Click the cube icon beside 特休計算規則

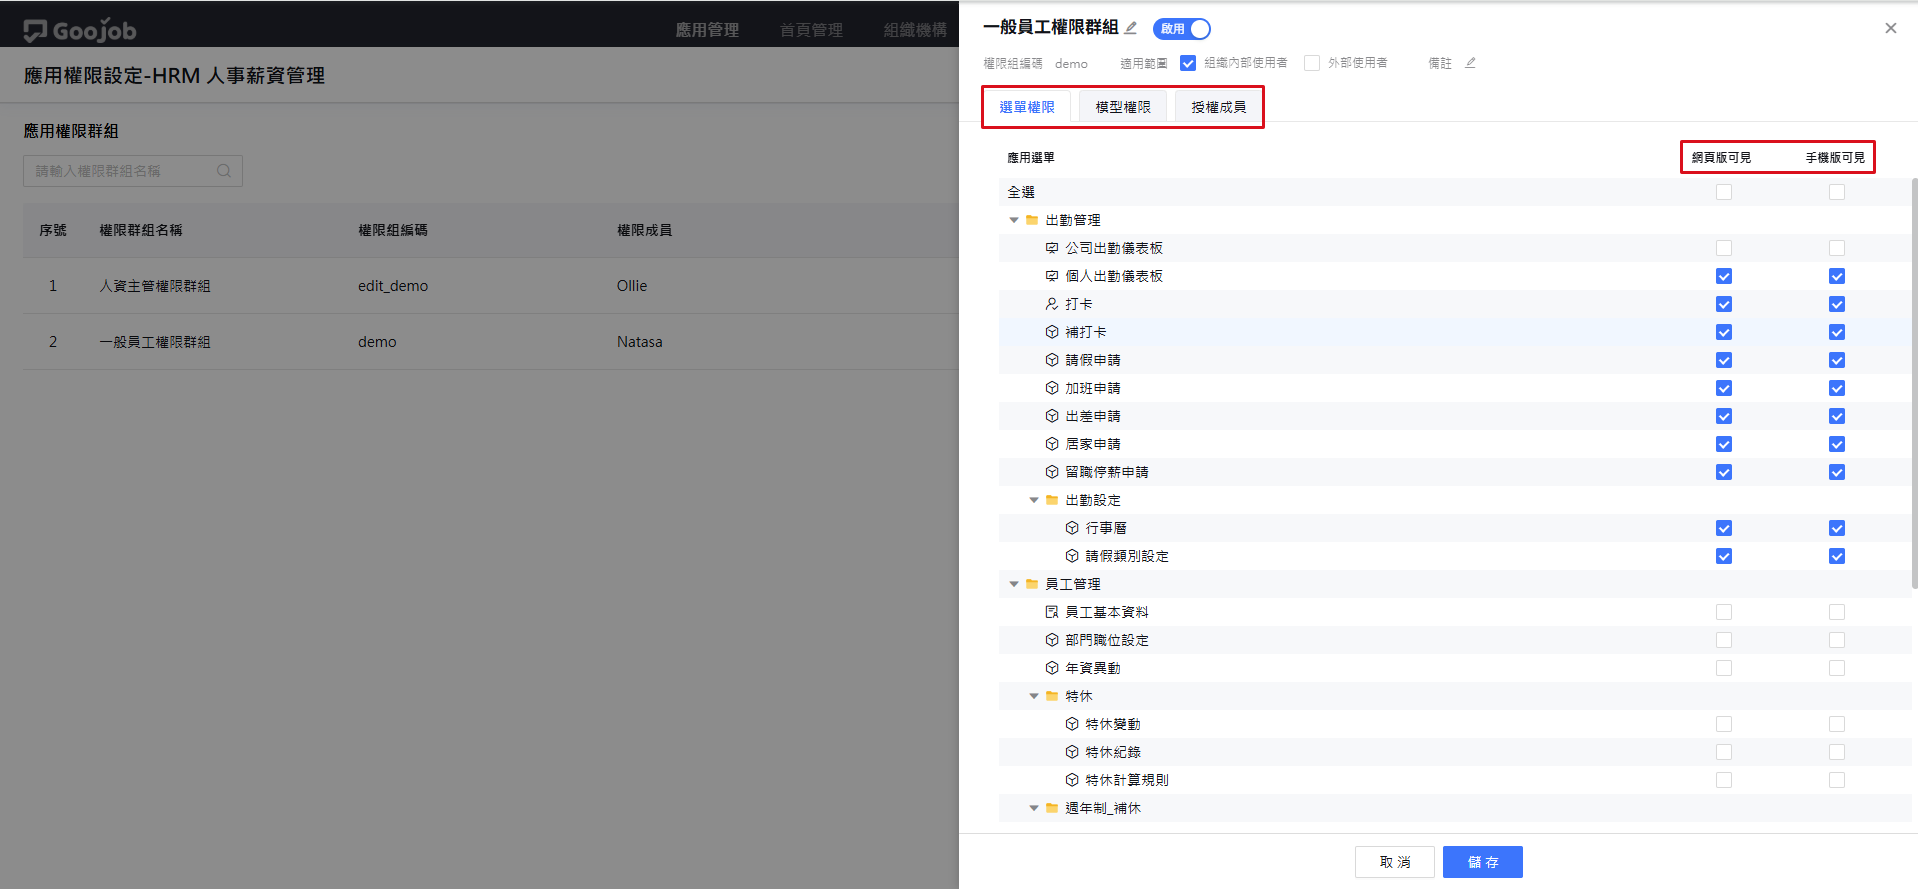pyautogui.click(x=1072, y=780)
